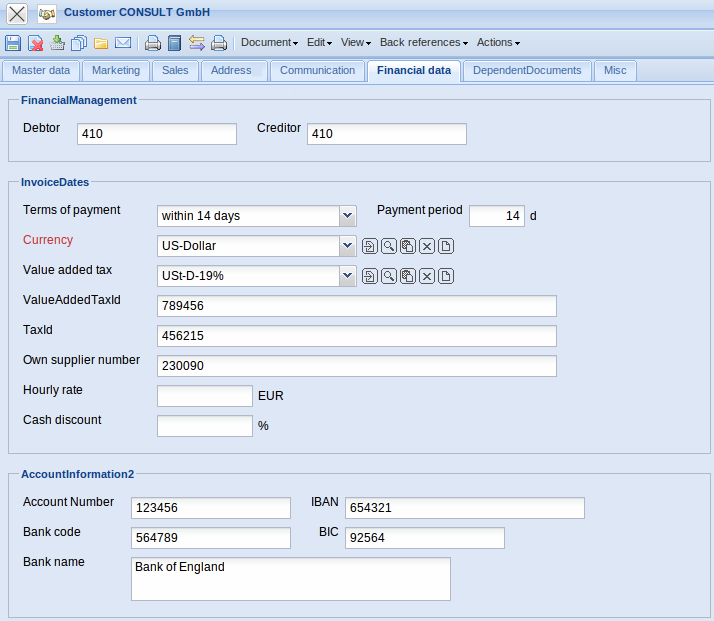The height and width of the screenshot is (621, 714).
Task: Open the Document menu
Action: click(x=269, y=43)
